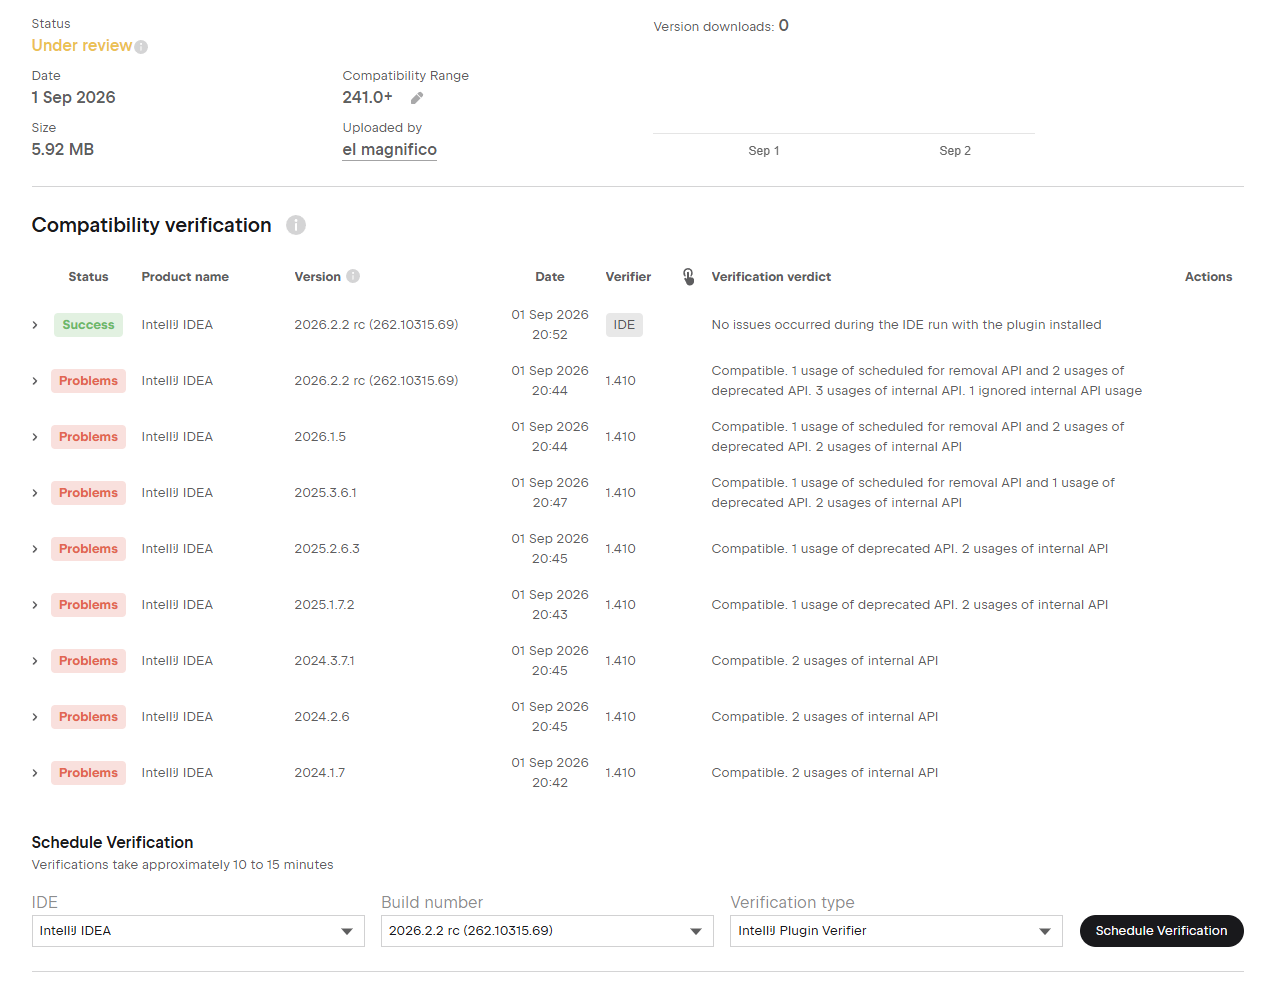Open the Build number dropdown
This screenshot has width=1284, height=986.
pos(547,931)
